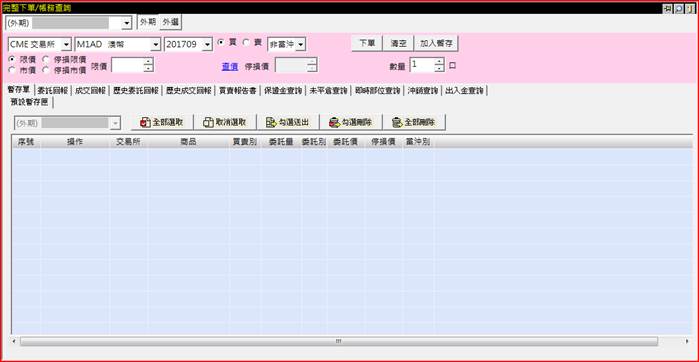Click the pin icon in the title bar

(668, 8)
